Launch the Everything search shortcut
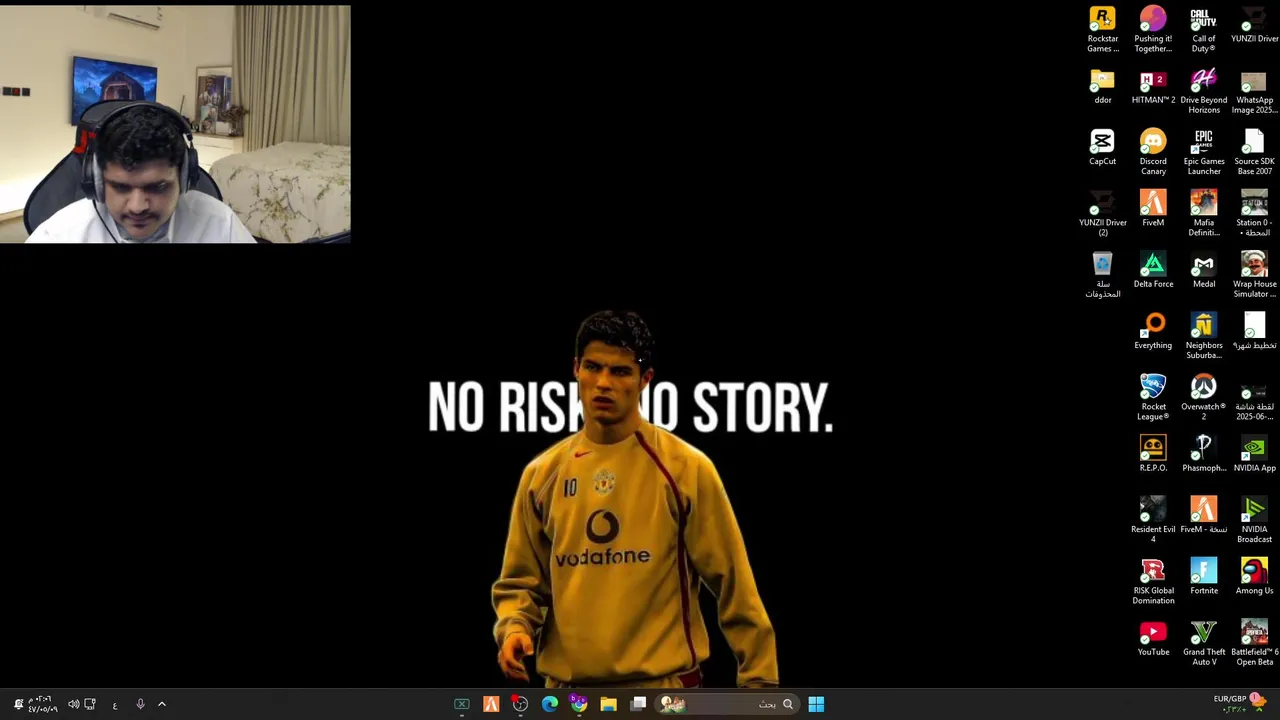This screenshot has width=1280, height=720. click(1153, 331)
